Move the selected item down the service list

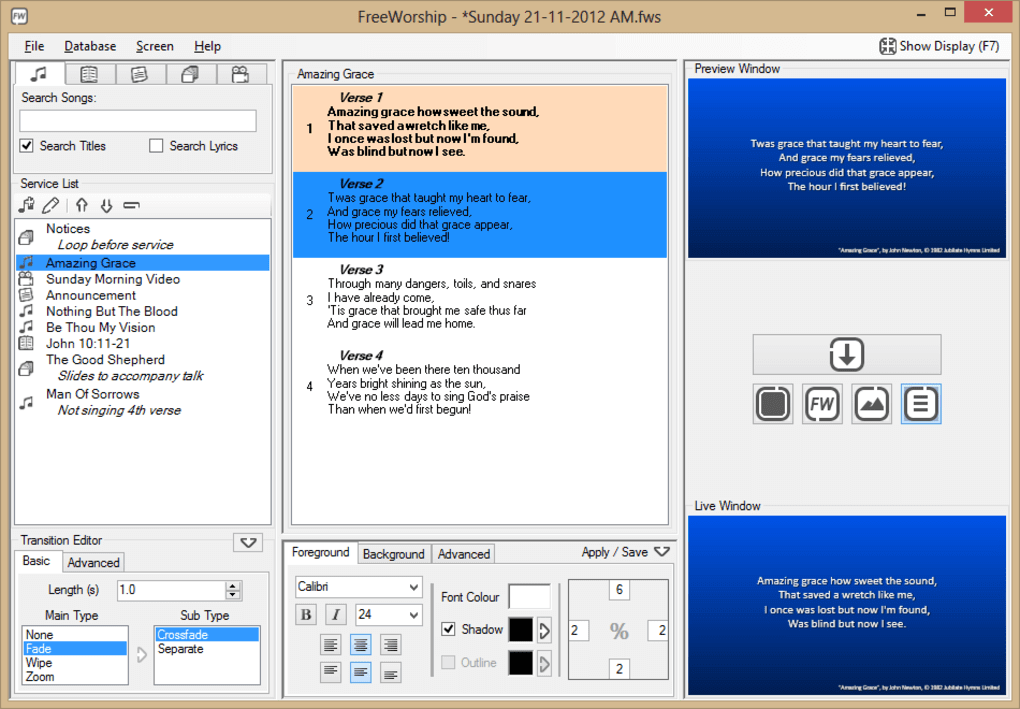click(107, 205)
